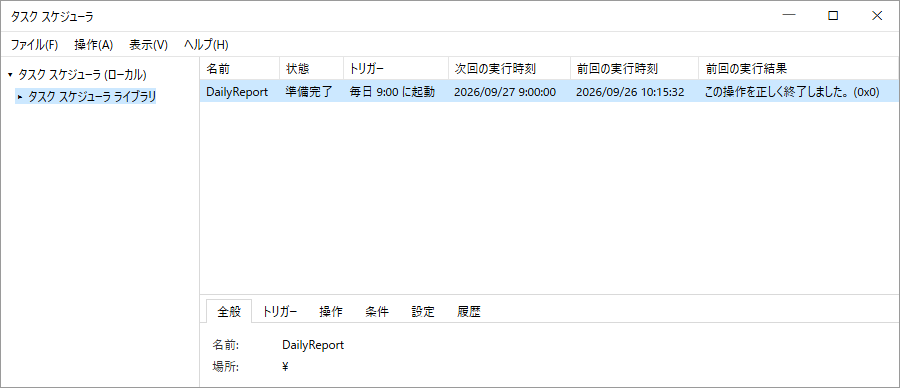Open the 表示(V) menu
The height and width of the screenshot is (388, 900).
pos(148,45)
